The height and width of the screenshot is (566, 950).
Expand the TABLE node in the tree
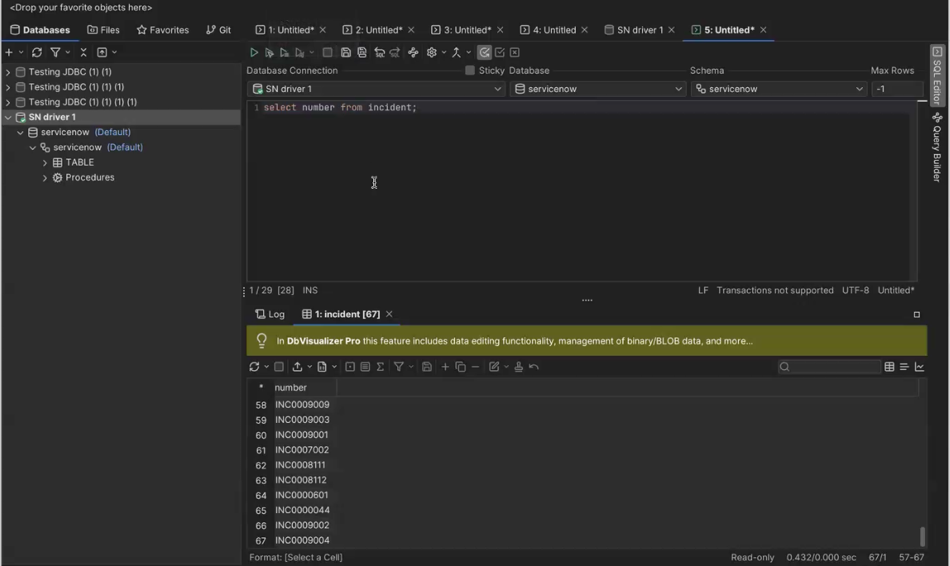point(44,162)
